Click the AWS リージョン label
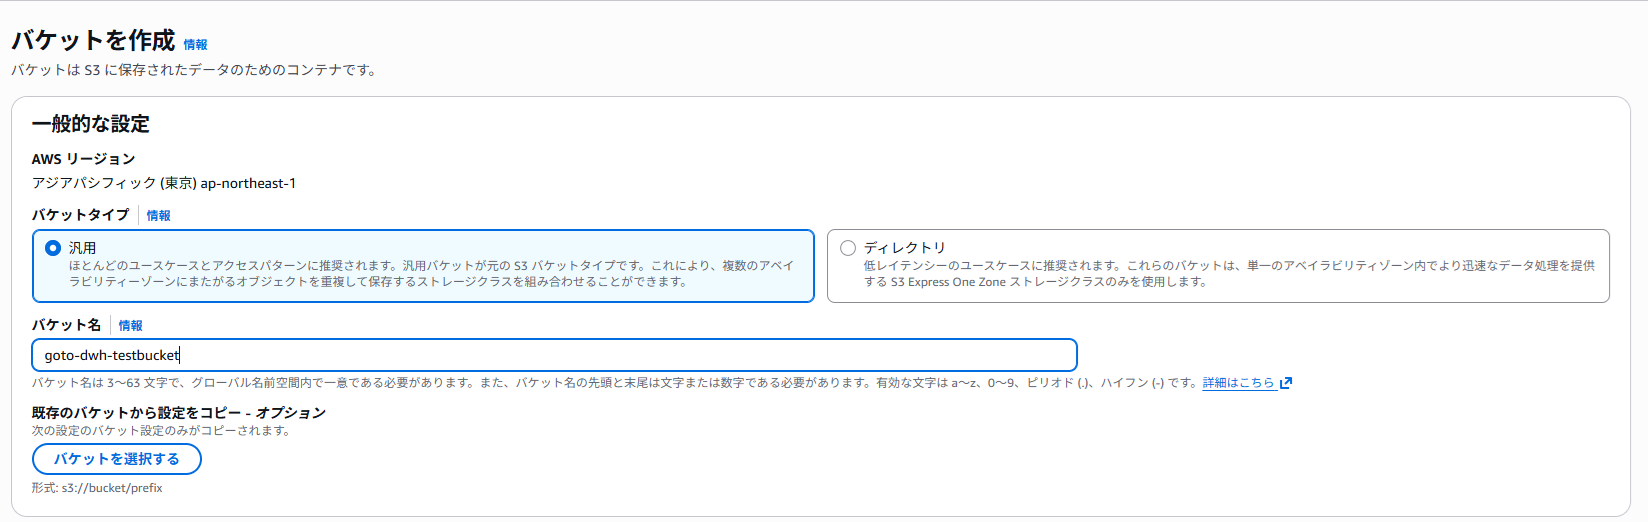Screen dimensions: 1648x522 (x=83, y=159)
